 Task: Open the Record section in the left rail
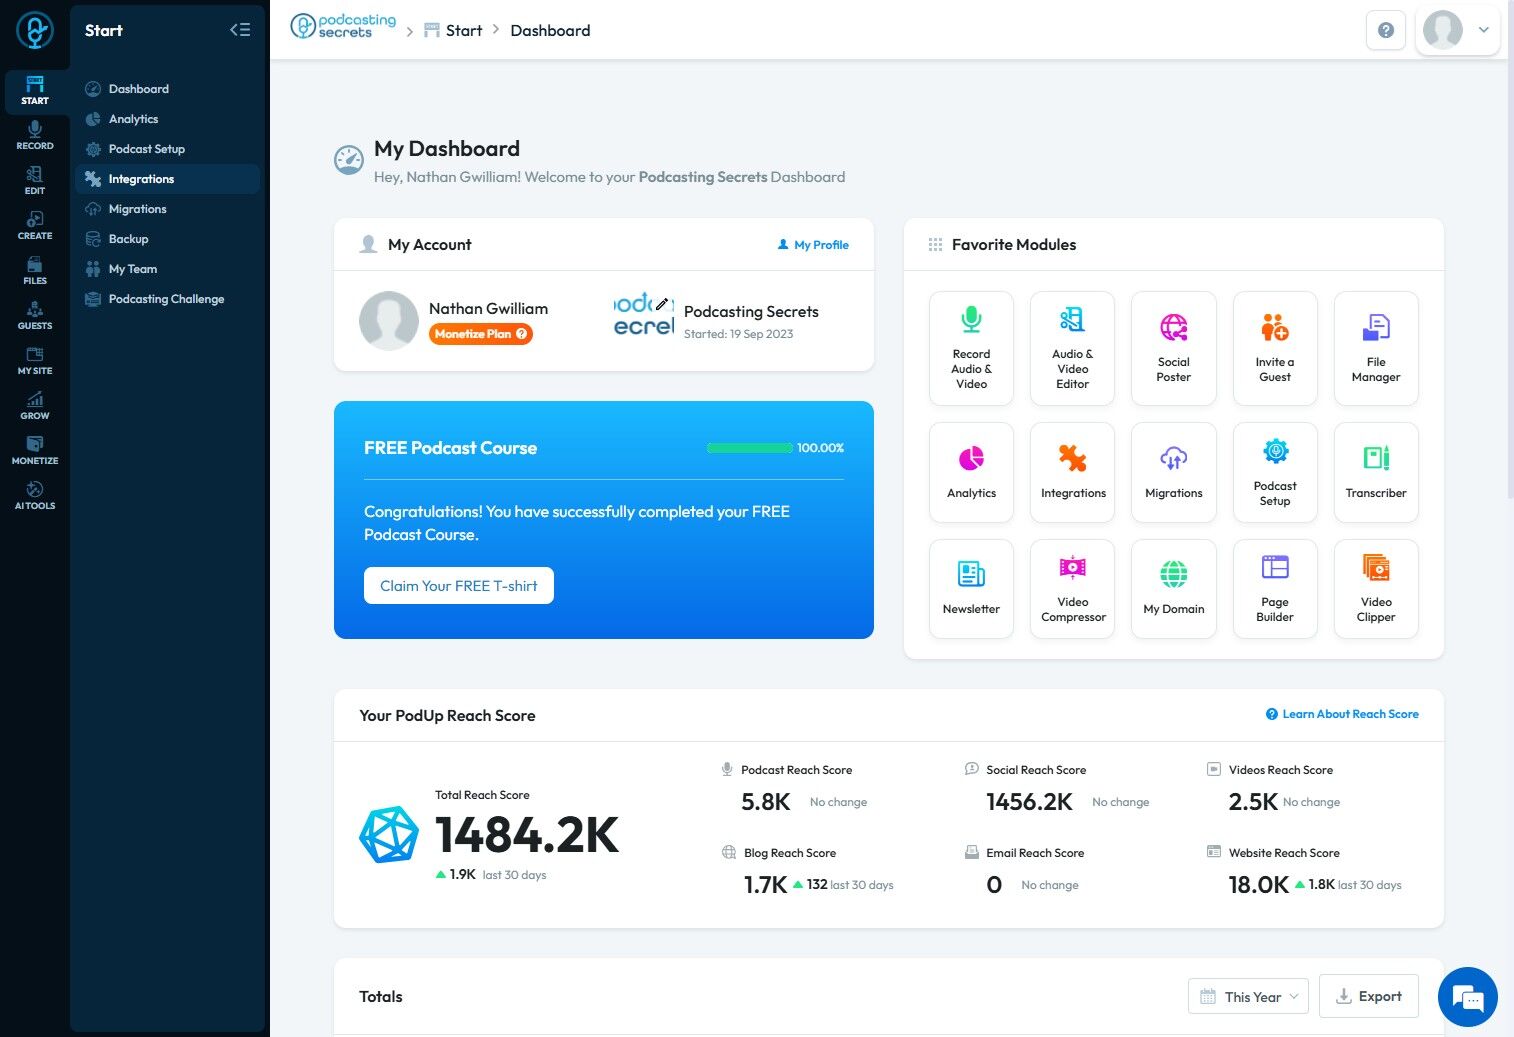point(35,136)
